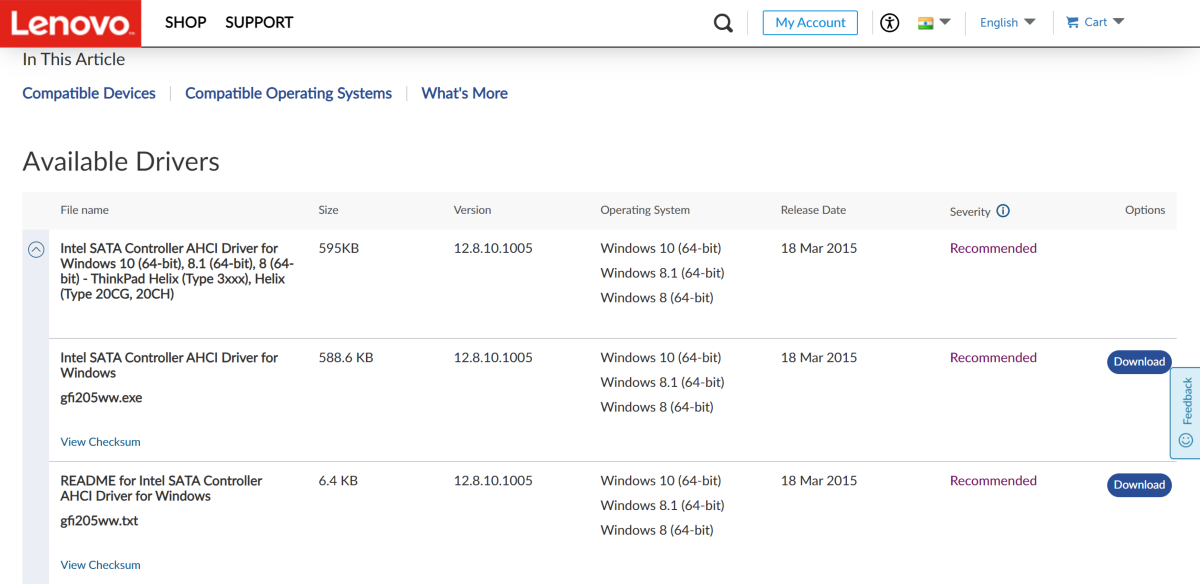Jump to Compatible Devices section
This screenshot has height=587, width=1200.
[89, 93]
